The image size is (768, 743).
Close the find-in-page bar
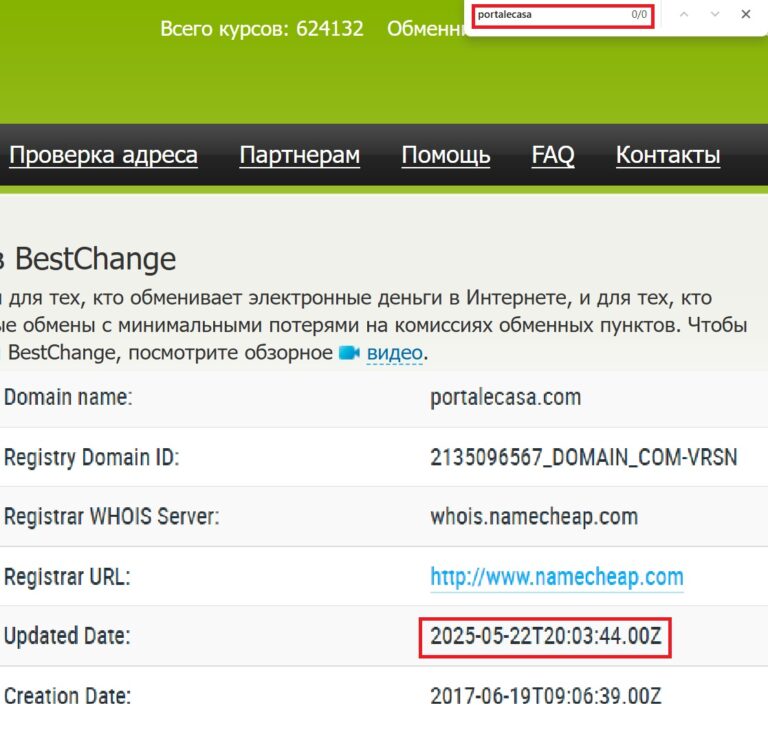(x=745, y=14)
